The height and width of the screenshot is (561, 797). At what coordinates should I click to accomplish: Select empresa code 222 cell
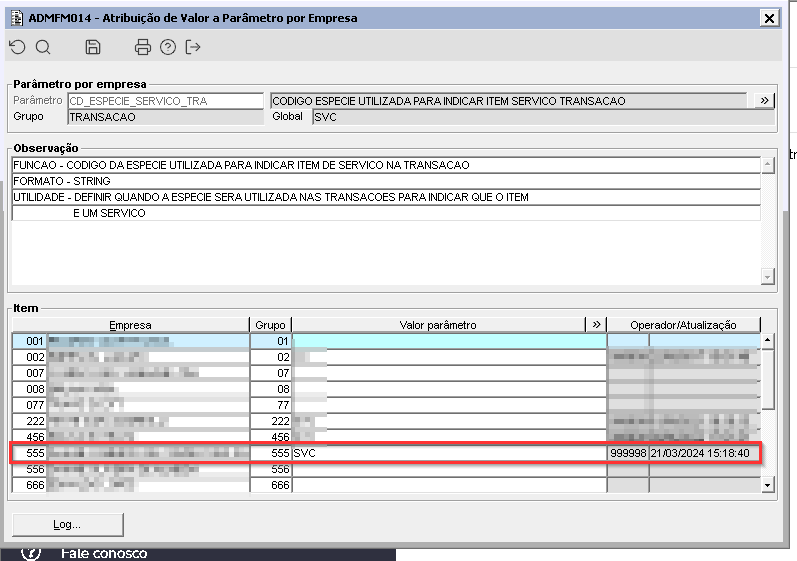point(29,421)
